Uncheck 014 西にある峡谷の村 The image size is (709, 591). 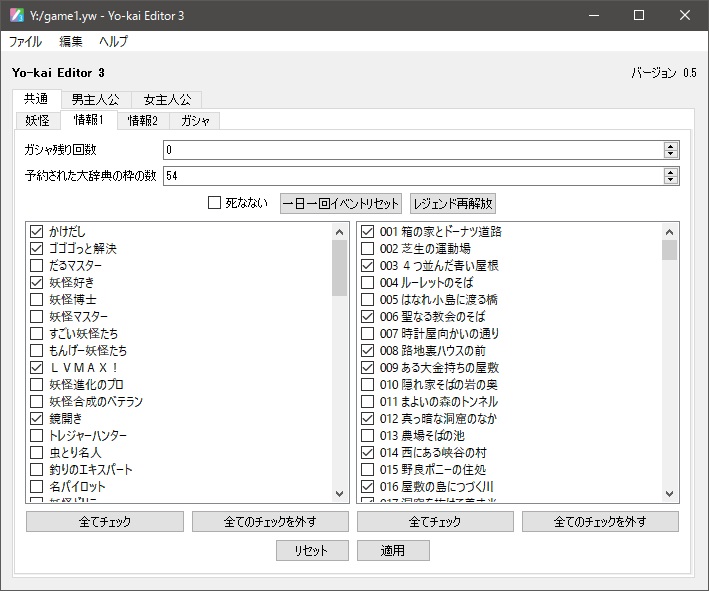[368, 453]
